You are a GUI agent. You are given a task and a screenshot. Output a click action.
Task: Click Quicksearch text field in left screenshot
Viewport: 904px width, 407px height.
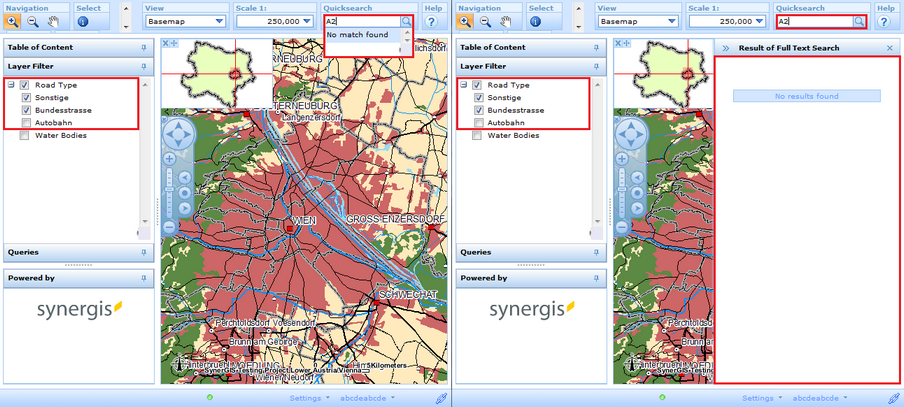(x=363, y=21)
